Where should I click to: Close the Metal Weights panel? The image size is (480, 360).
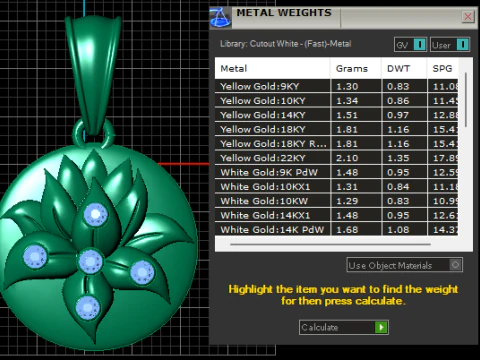tap(468, 16)
